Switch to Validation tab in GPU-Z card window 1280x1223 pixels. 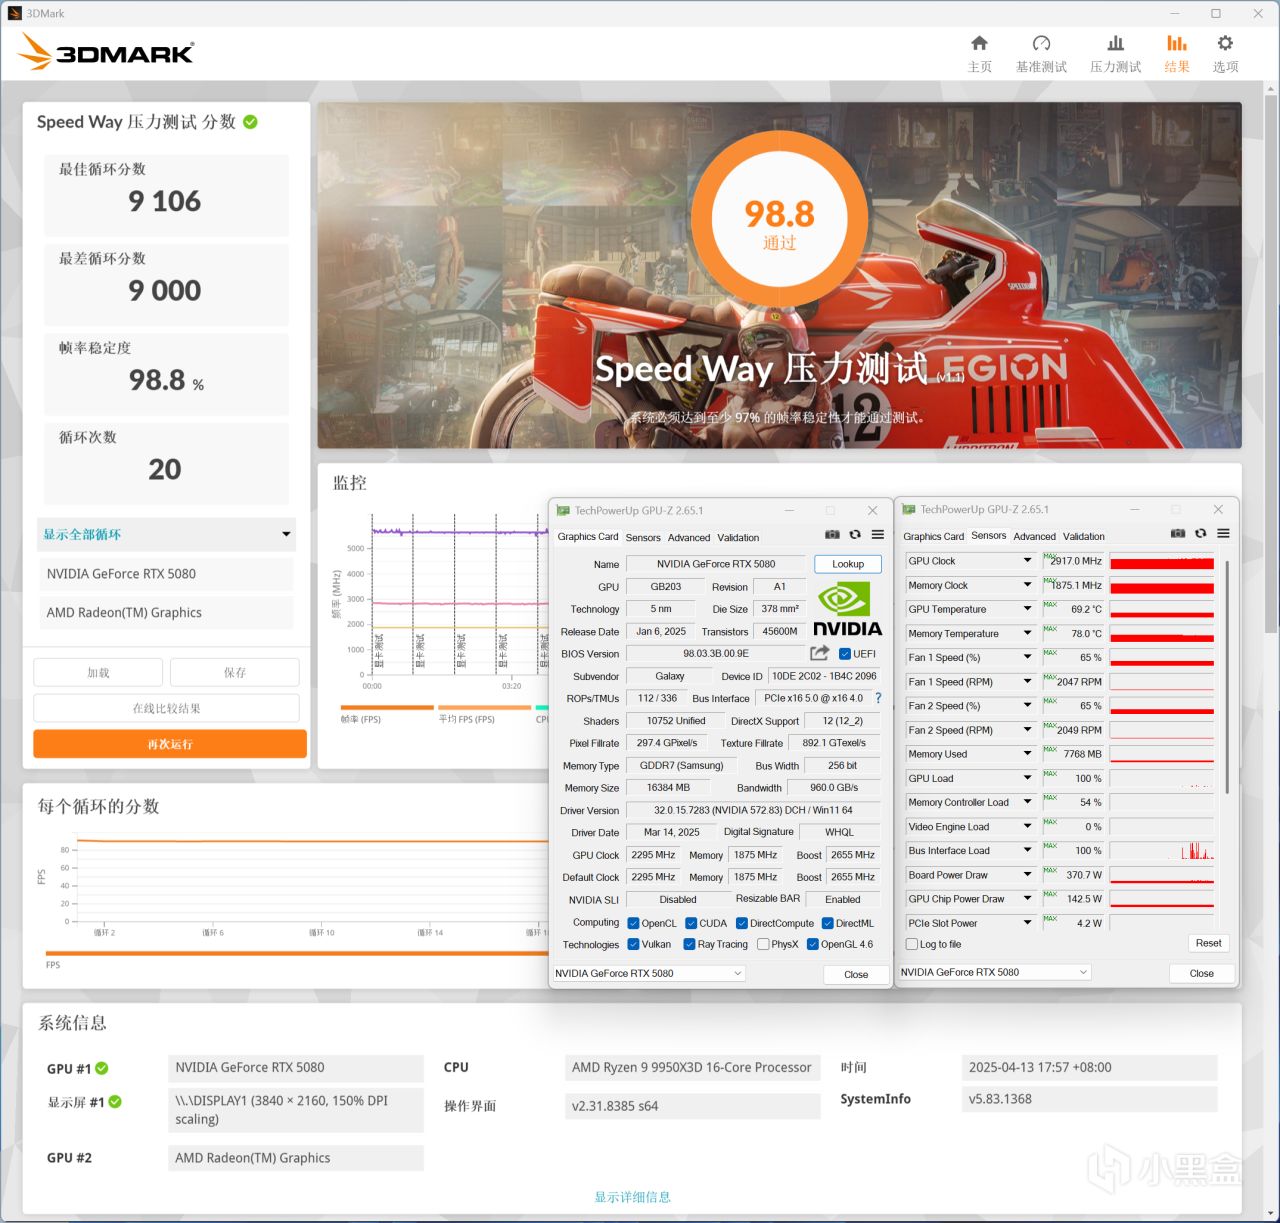click(738, 537)
